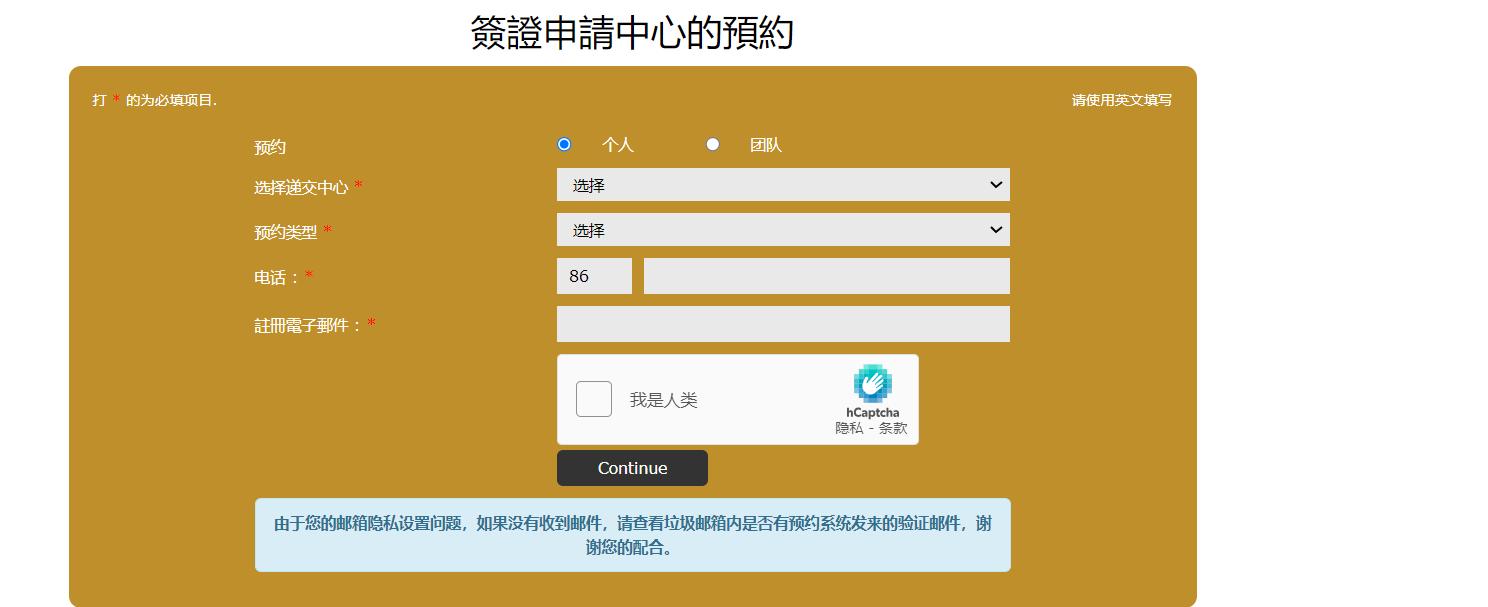The height and width of the screenshot is (607, 1488).
Task: Open the 选择递交中心 dropdown
Action: [x=782, y=184]
